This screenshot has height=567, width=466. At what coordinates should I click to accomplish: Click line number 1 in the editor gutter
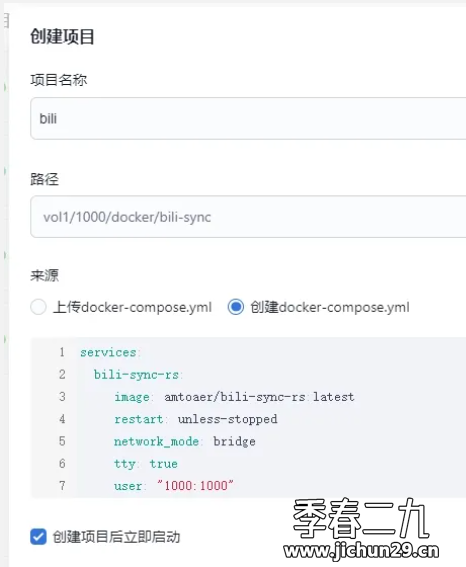tap(62, 352)
